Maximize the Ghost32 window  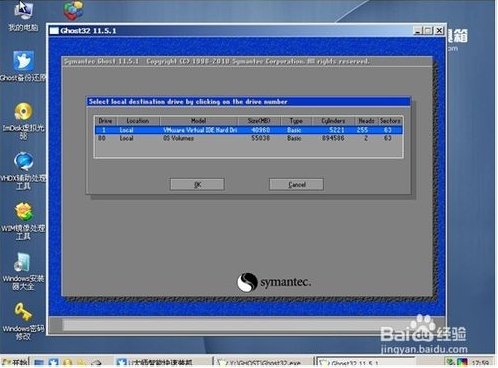428,31
